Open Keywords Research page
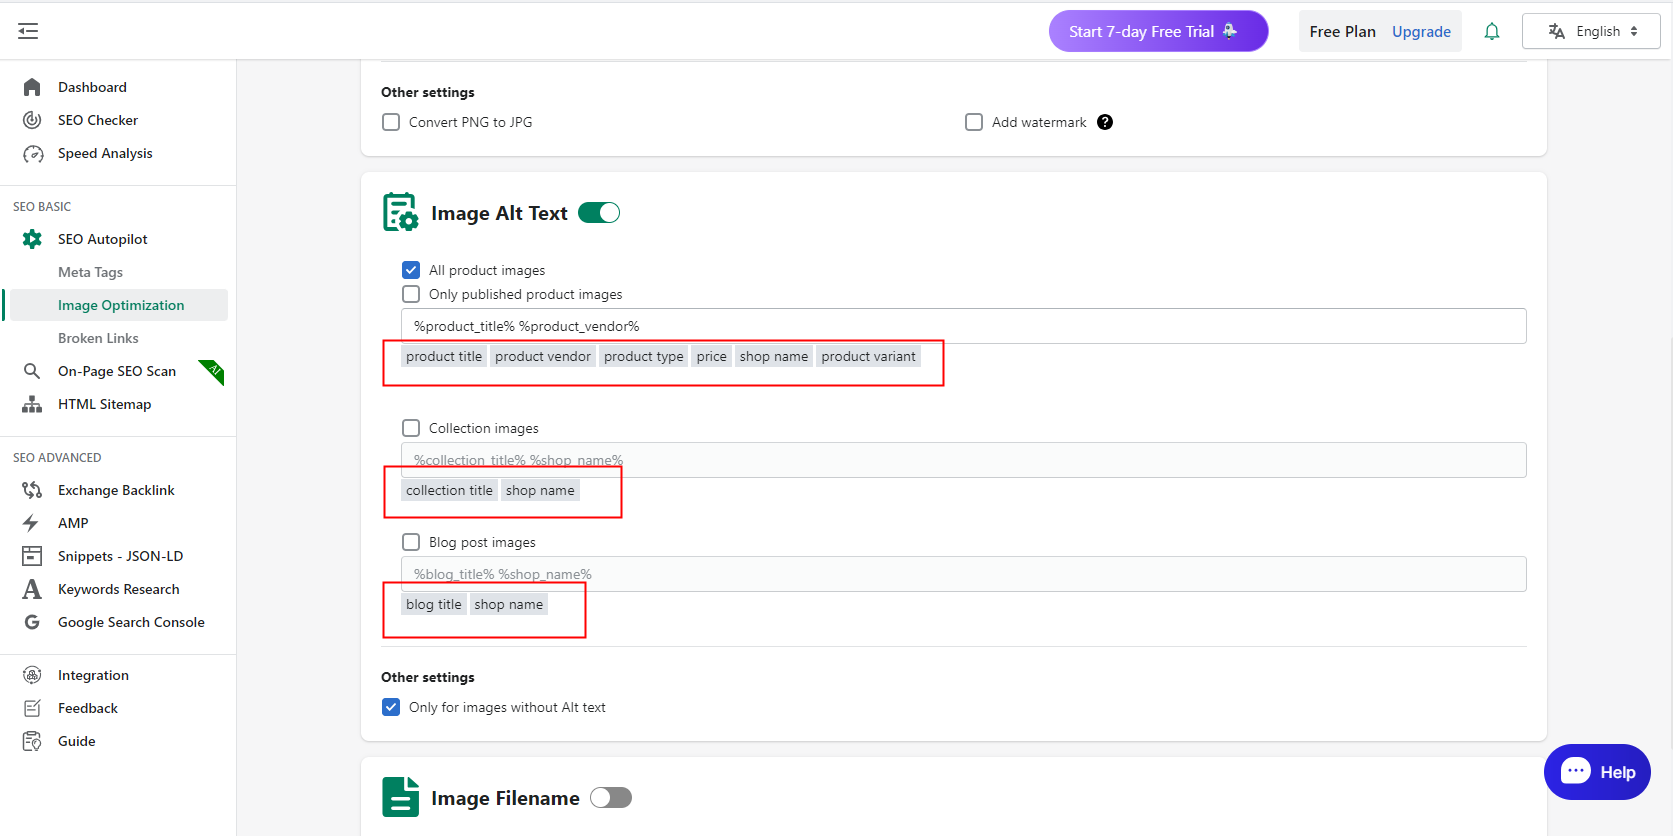Viewport: 1673px width, 836px height. coord(119,589)
